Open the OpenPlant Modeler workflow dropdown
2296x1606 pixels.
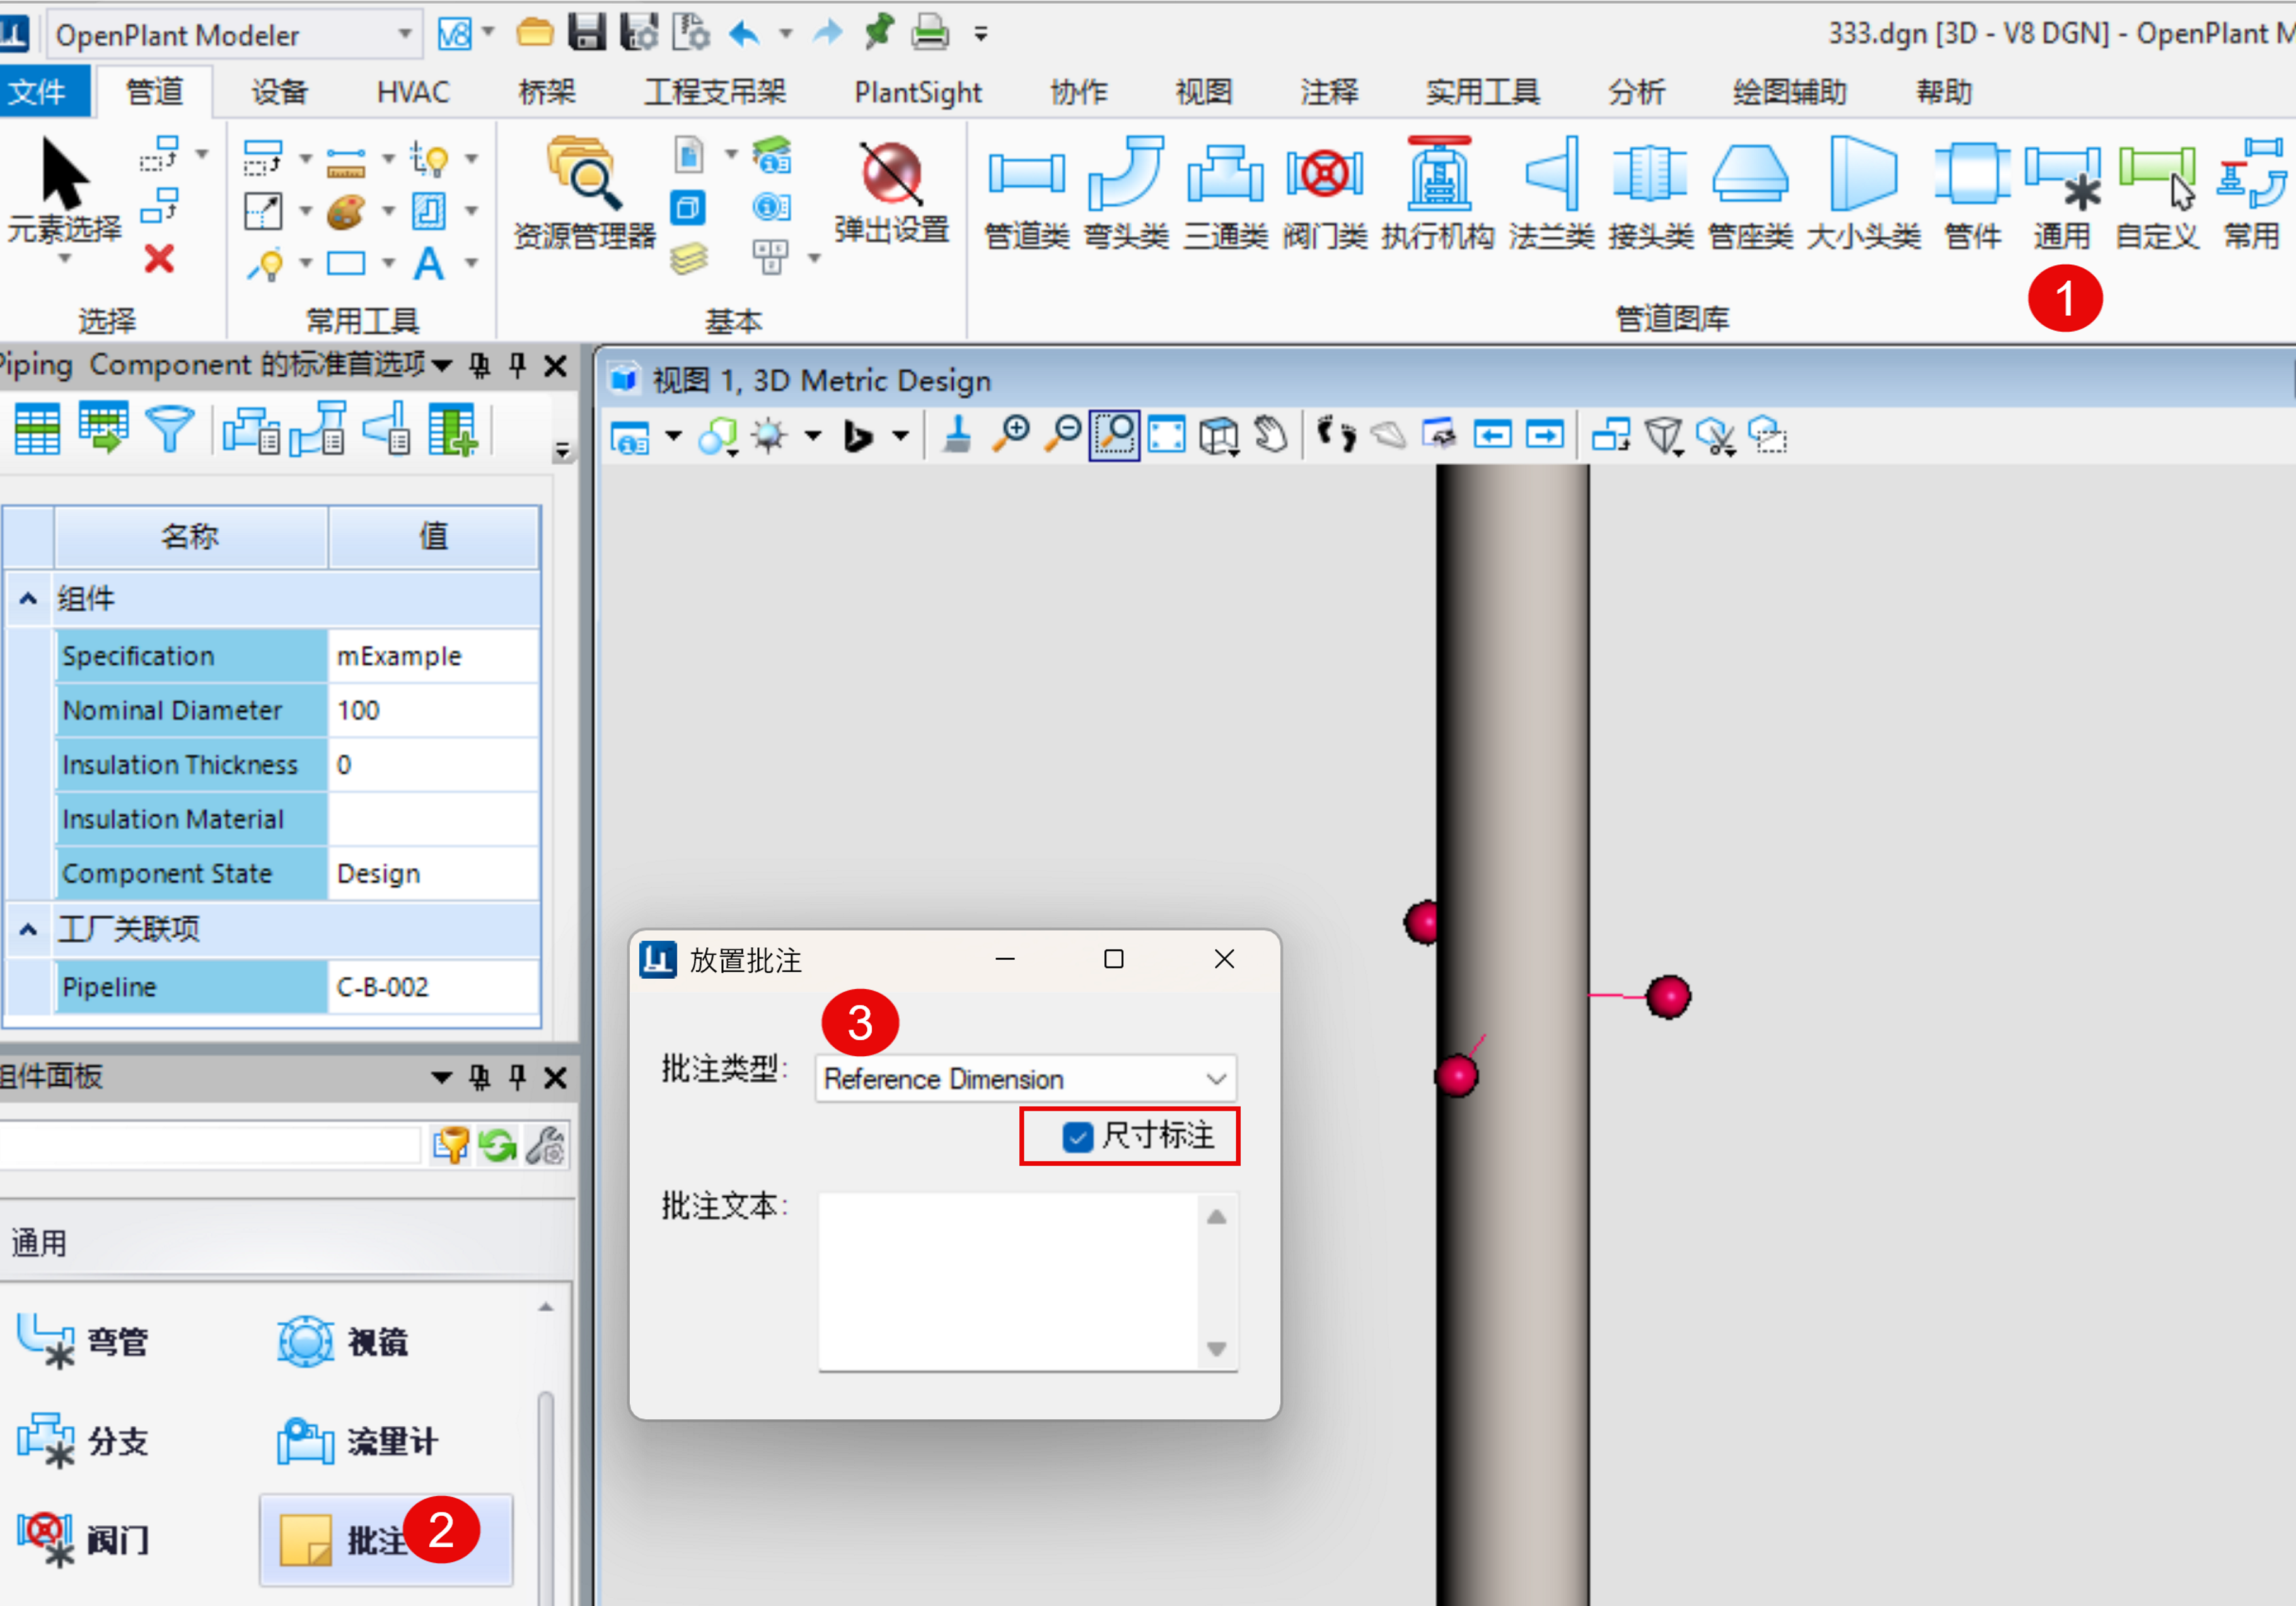coord(404,34)
